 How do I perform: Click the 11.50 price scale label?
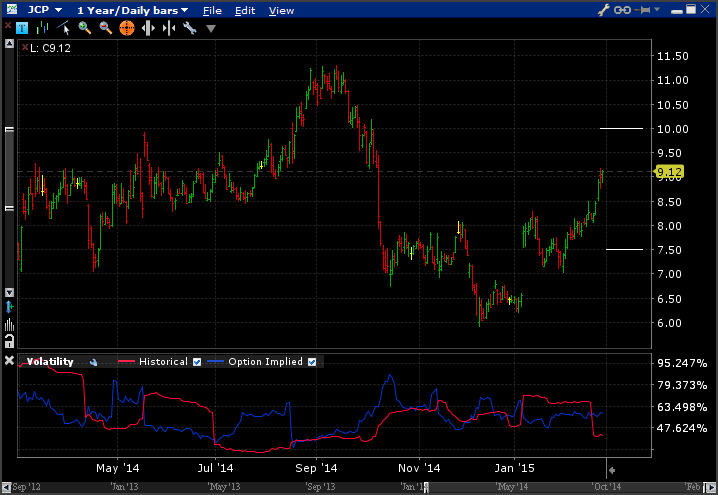coord(673,56)
